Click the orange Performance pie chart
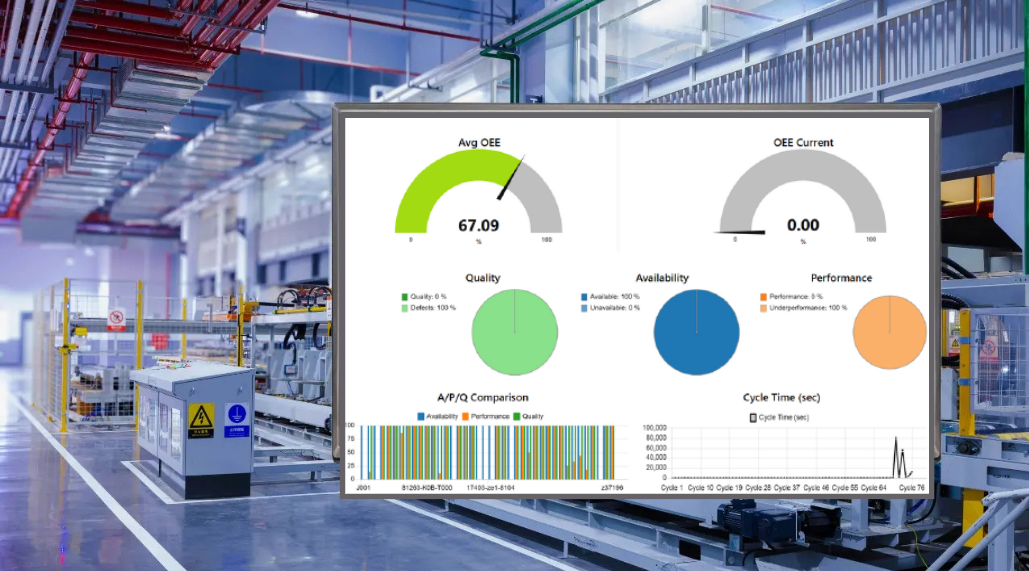Image resolution: width=1029 pixels, height=571 pixels. (x=890, y=332)
